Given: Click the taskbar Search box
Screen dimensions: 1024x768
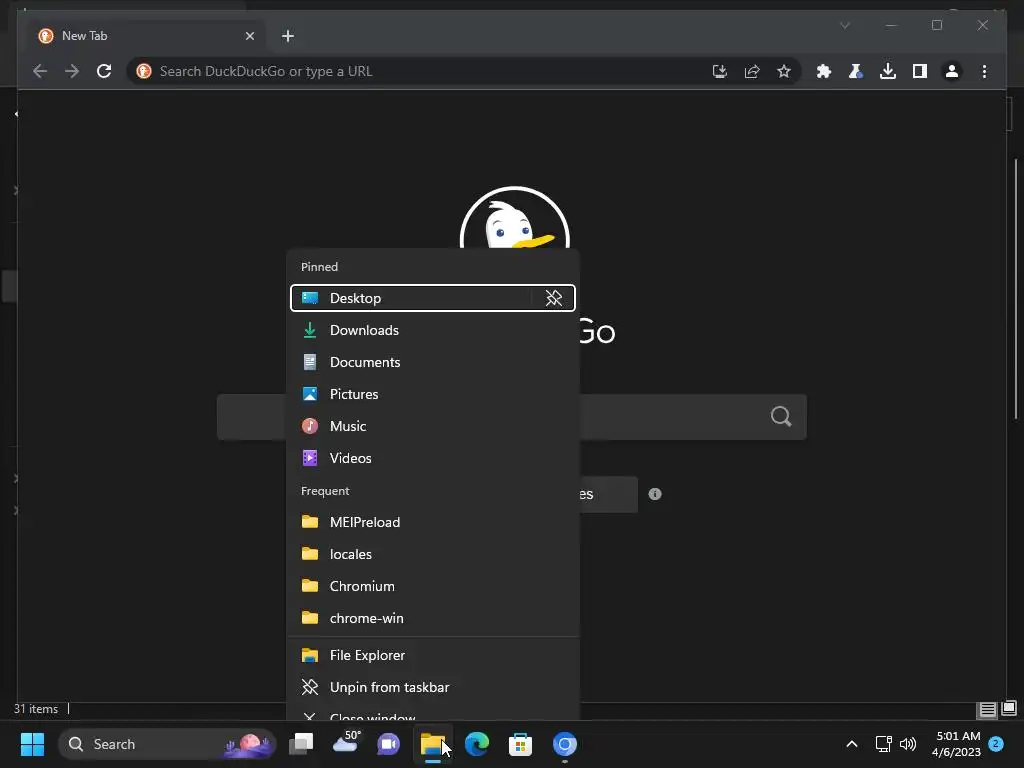Looking at the screenshot, I should (x=167, y=744).
